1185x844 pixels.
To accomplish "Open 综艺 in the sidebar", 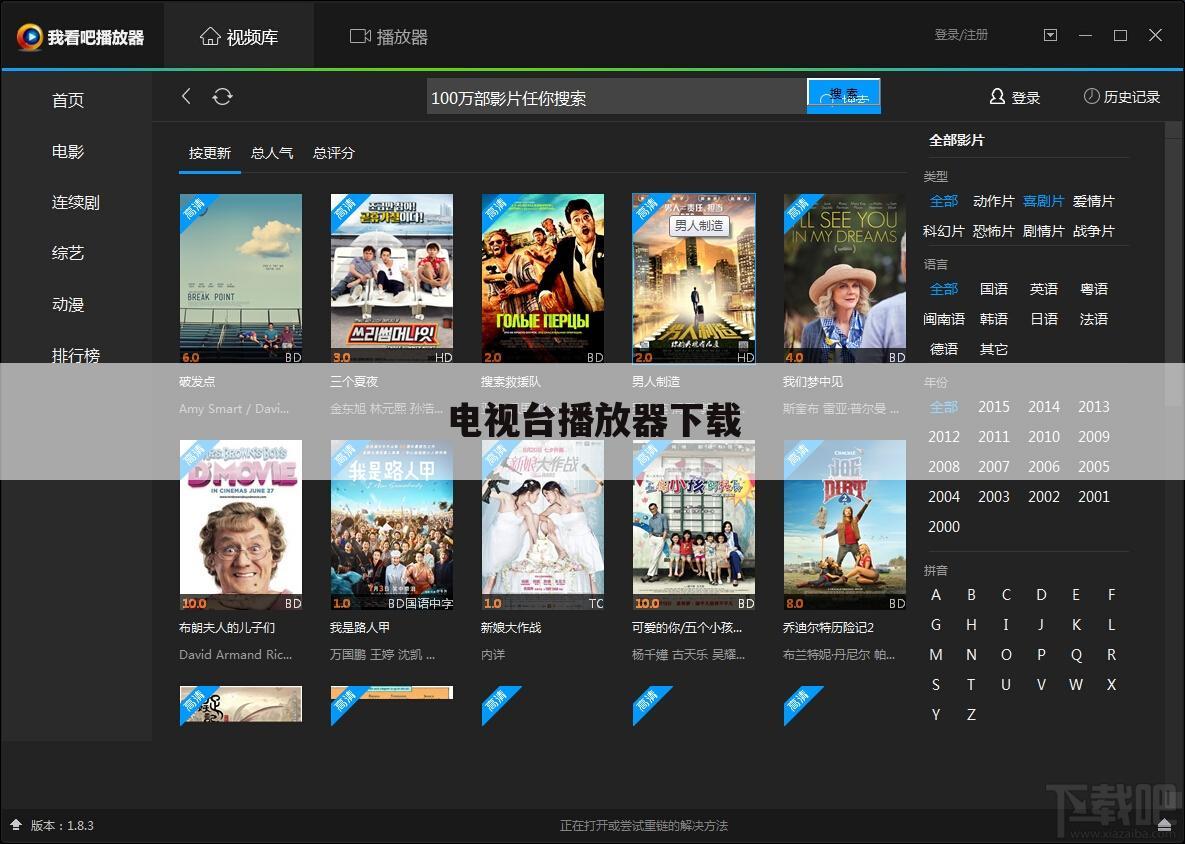I will tap(68, 253).
